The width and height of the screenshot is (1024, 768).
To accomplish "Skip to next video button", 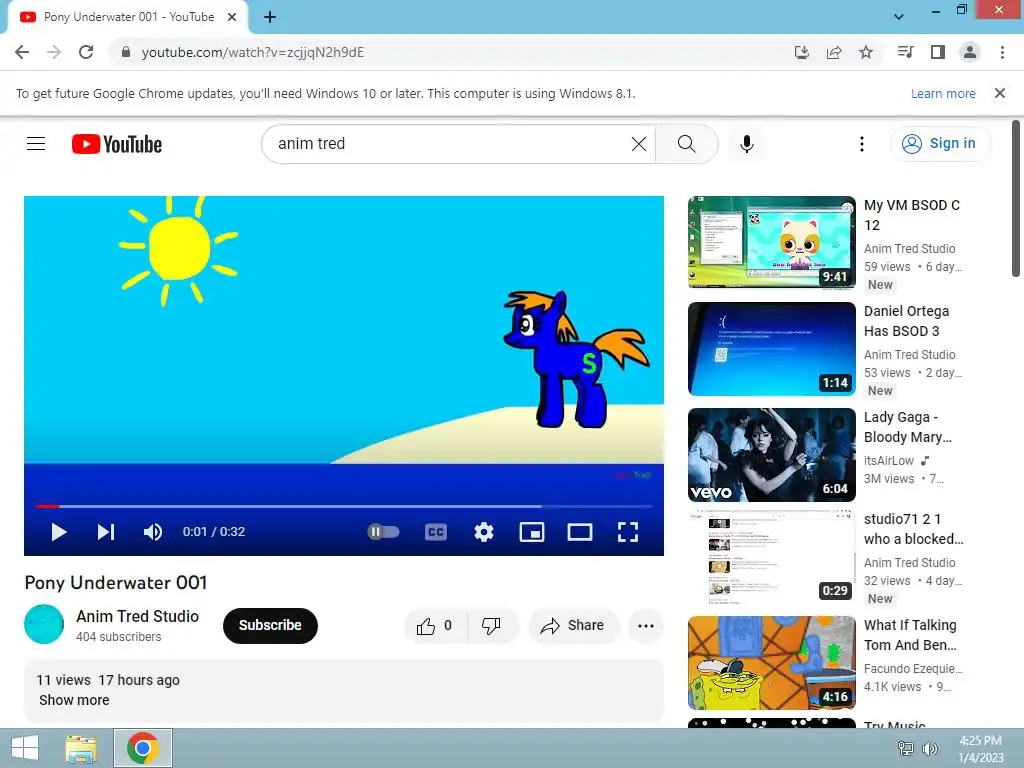I will coord(106,532).
